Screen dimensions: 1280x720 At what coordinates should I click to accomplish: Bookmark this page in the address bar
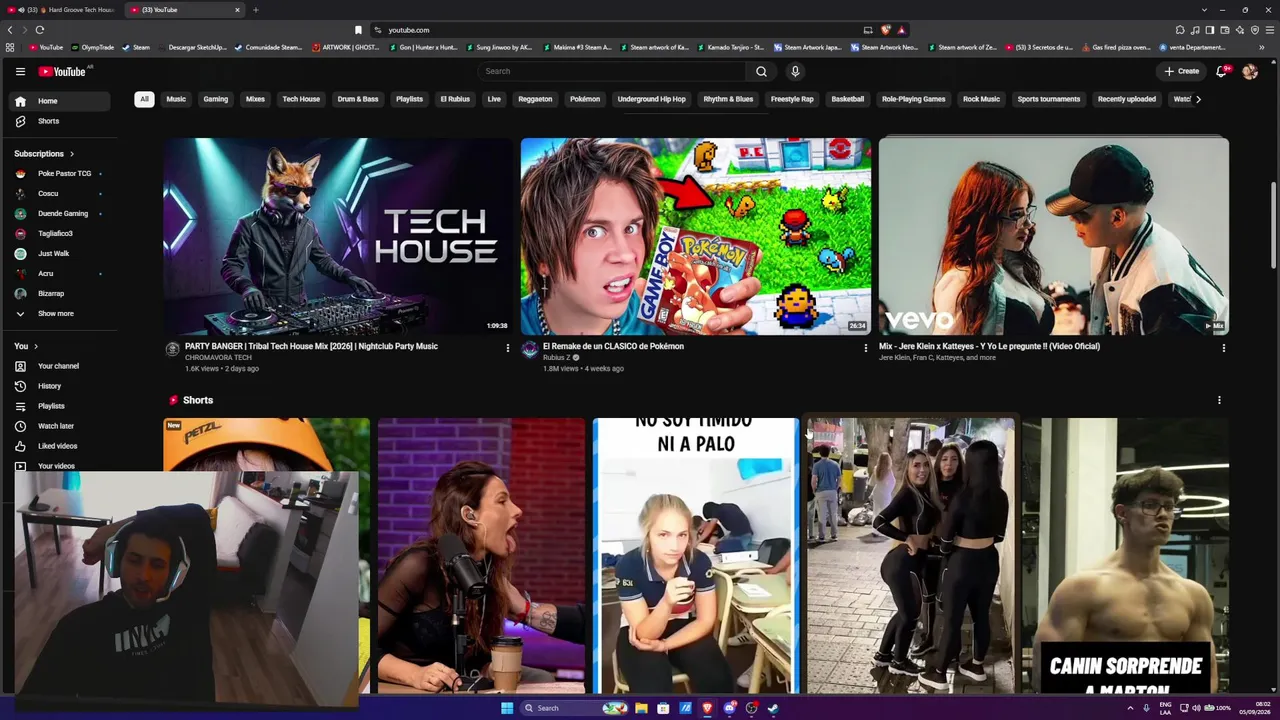[358, 30]
